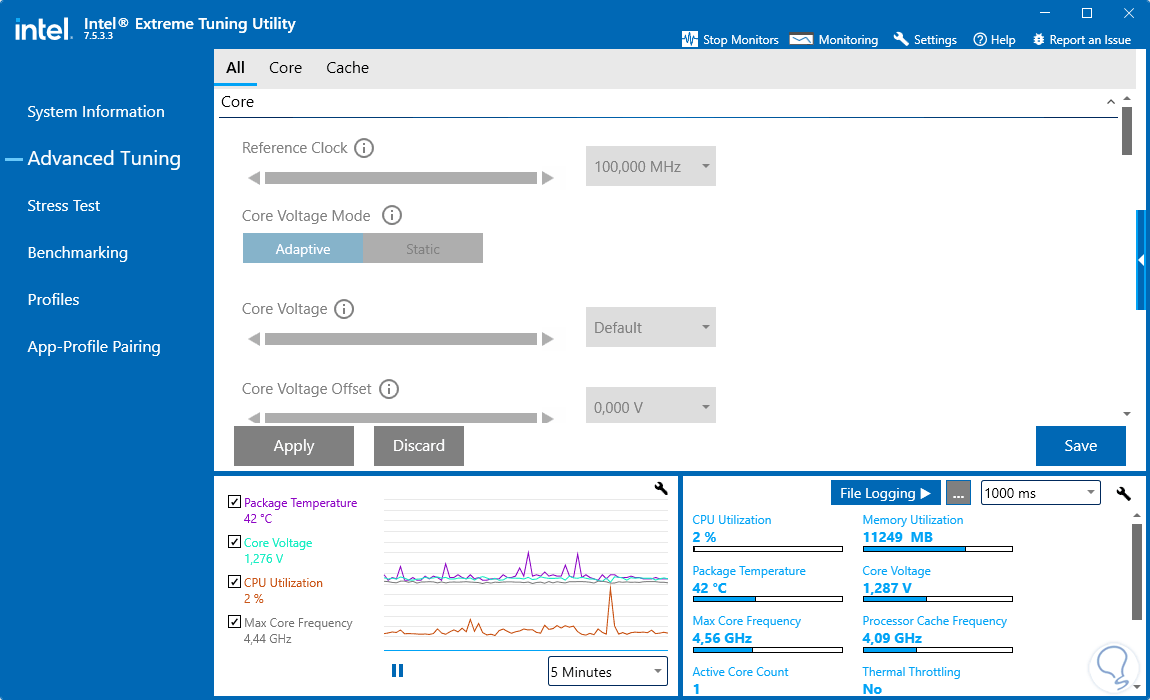Click the monitor Package Temperature 42 °C value

coord(709,588)
